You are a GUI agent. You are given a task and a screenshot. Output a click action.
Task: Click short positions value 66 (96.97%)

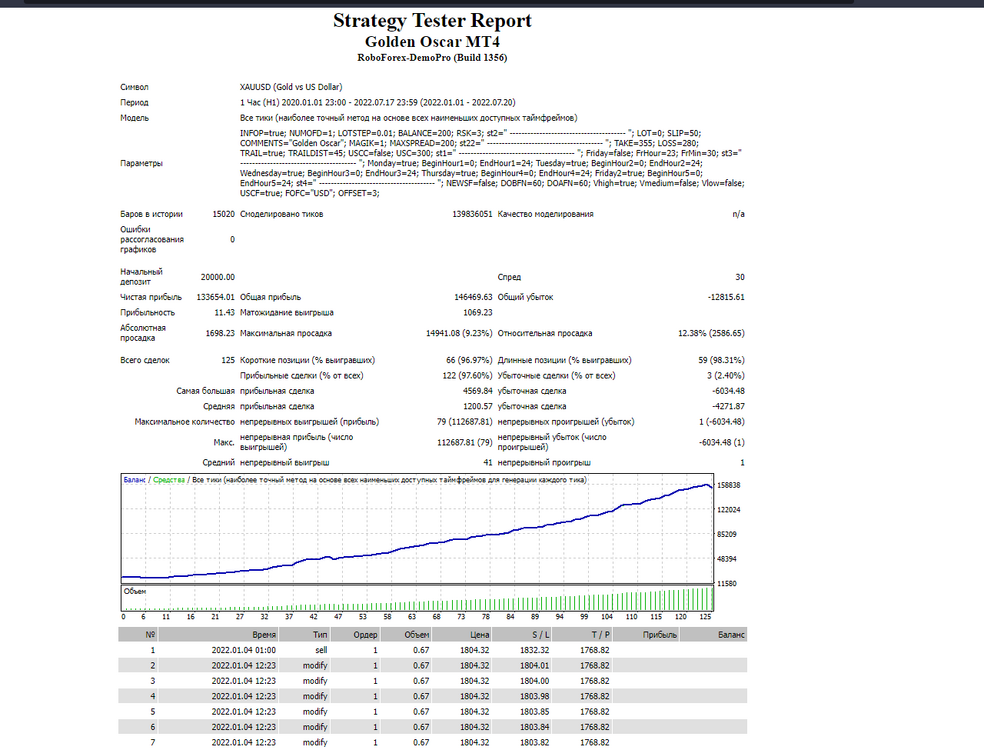coord(469,360)
